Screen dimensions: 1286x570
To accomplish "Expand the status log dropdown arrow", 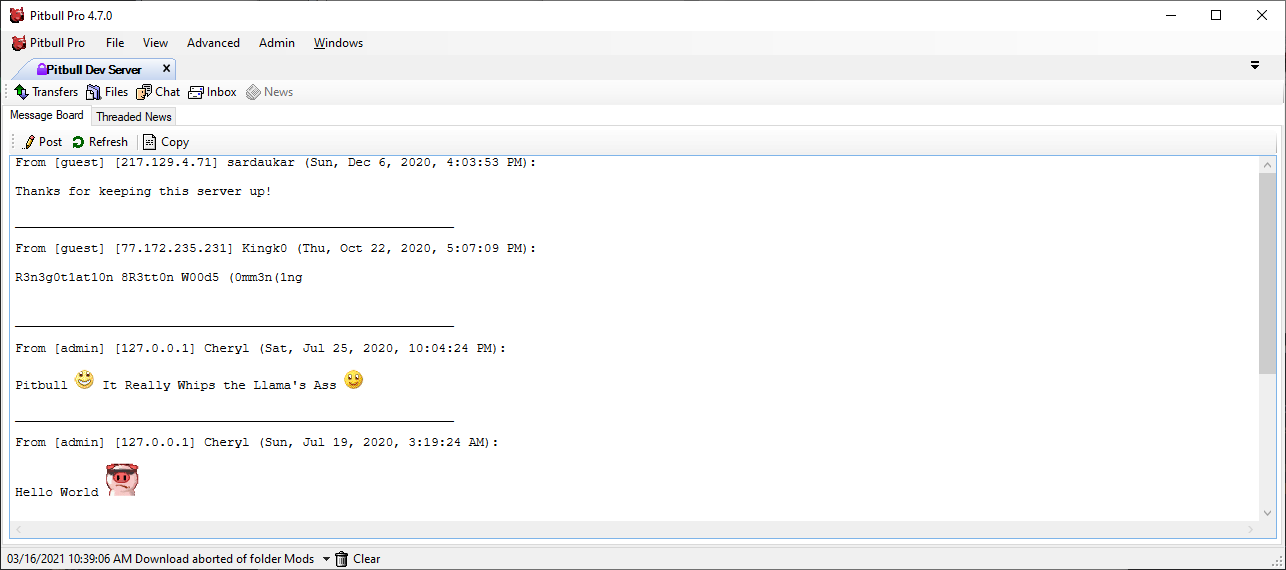I will (326, 559).
